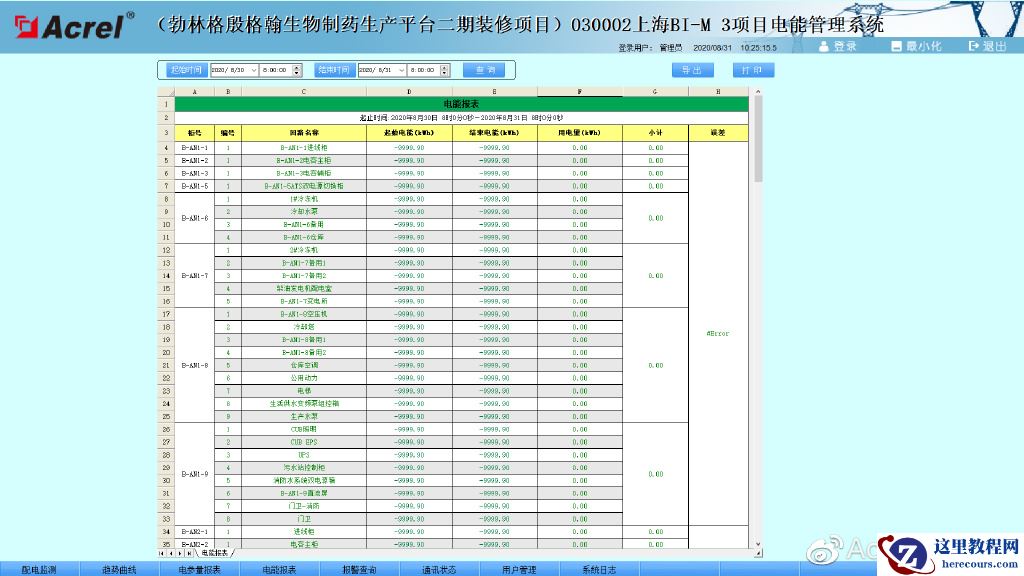Click the 回路名称 column heading cell

[304, 133]
